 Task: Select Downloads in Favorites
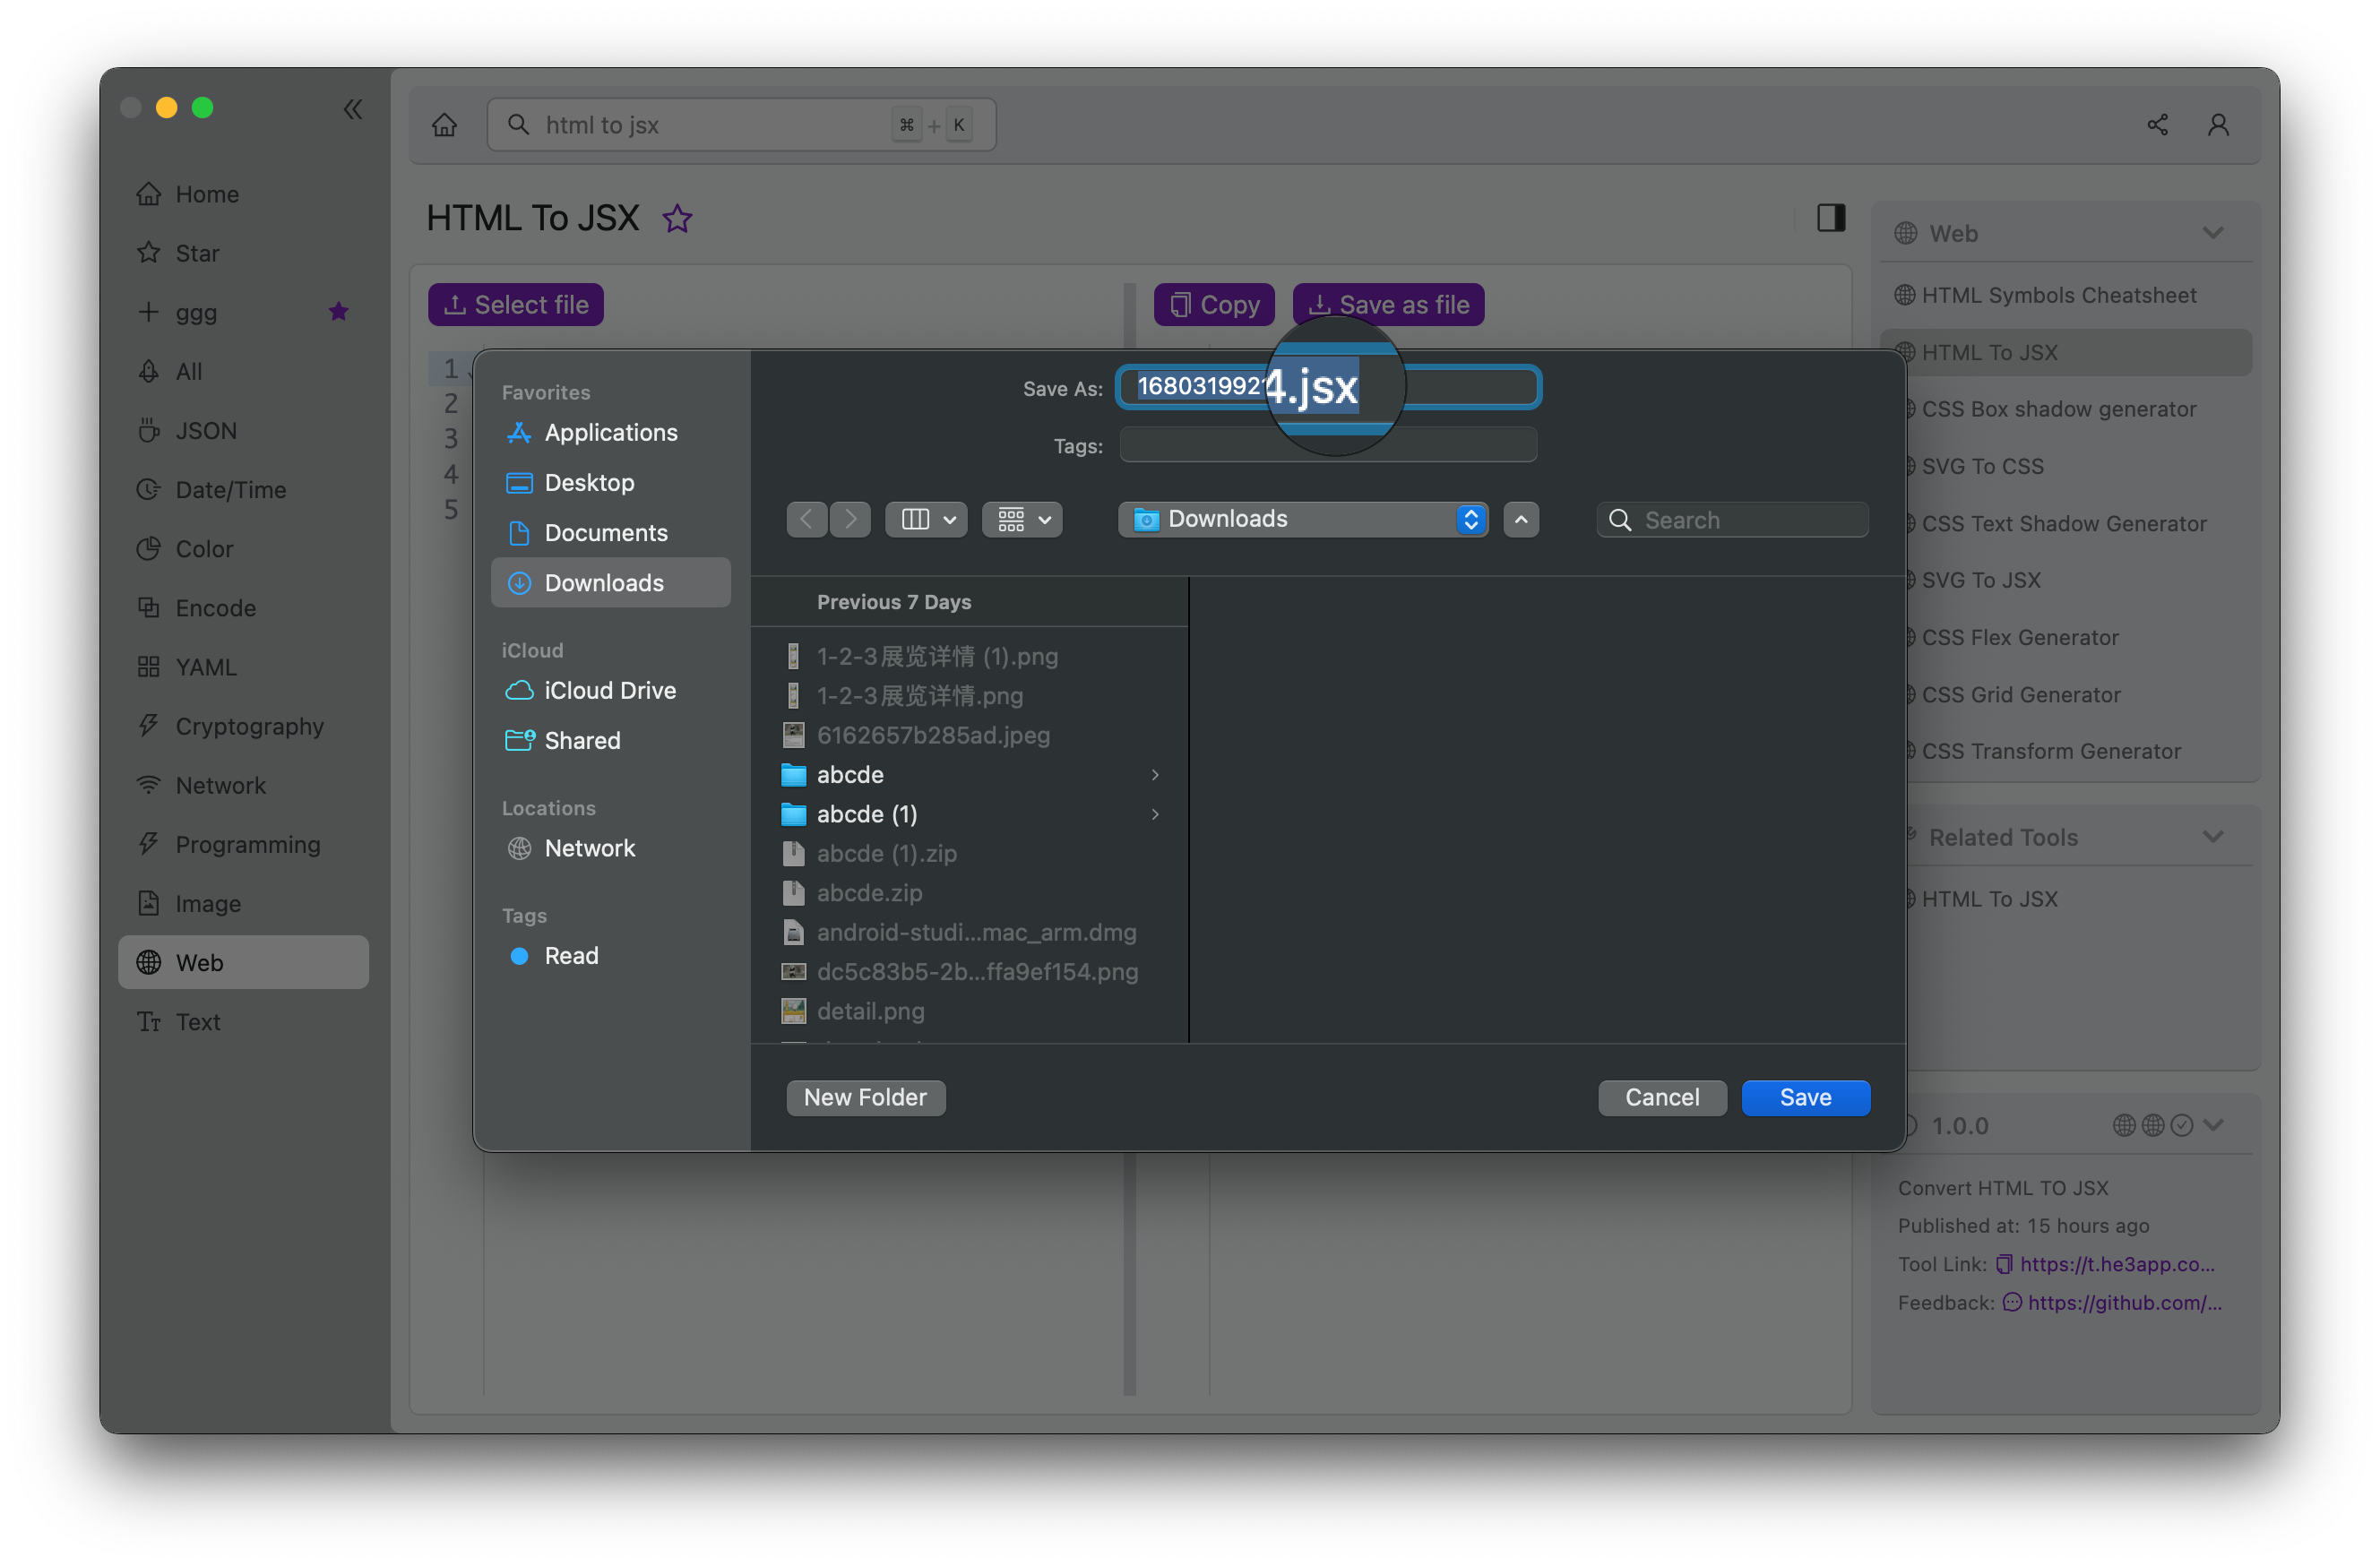pyautogui.click(x=611, y=582)
